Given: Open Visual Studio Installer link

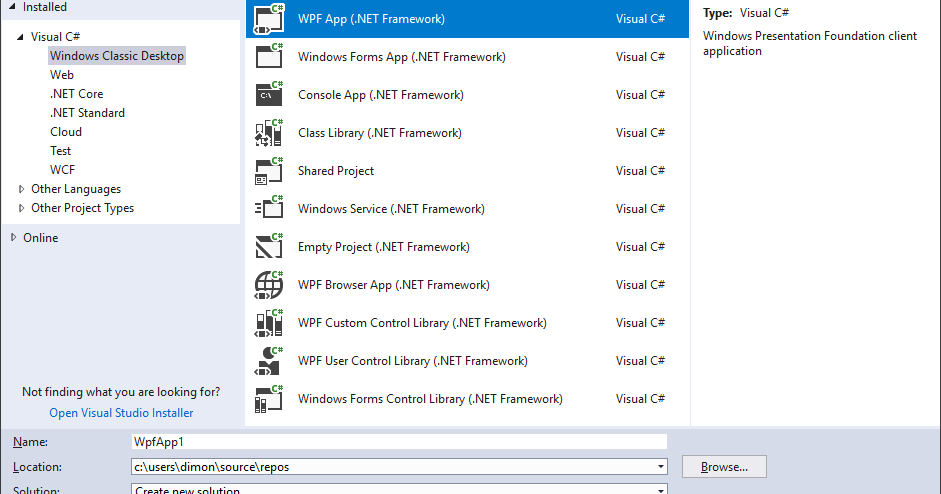Looking at the screenshot, I should (x=121, y=413).
